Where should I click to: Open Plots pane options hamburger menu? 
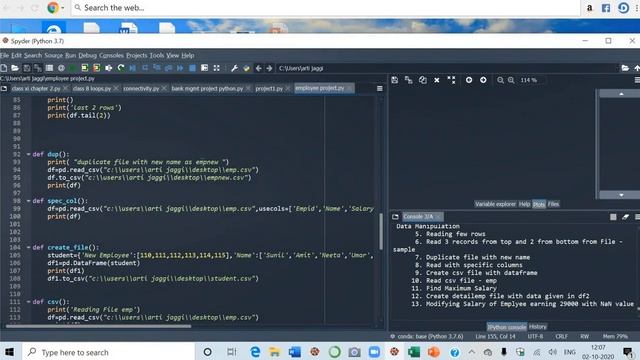click(637, 80)
